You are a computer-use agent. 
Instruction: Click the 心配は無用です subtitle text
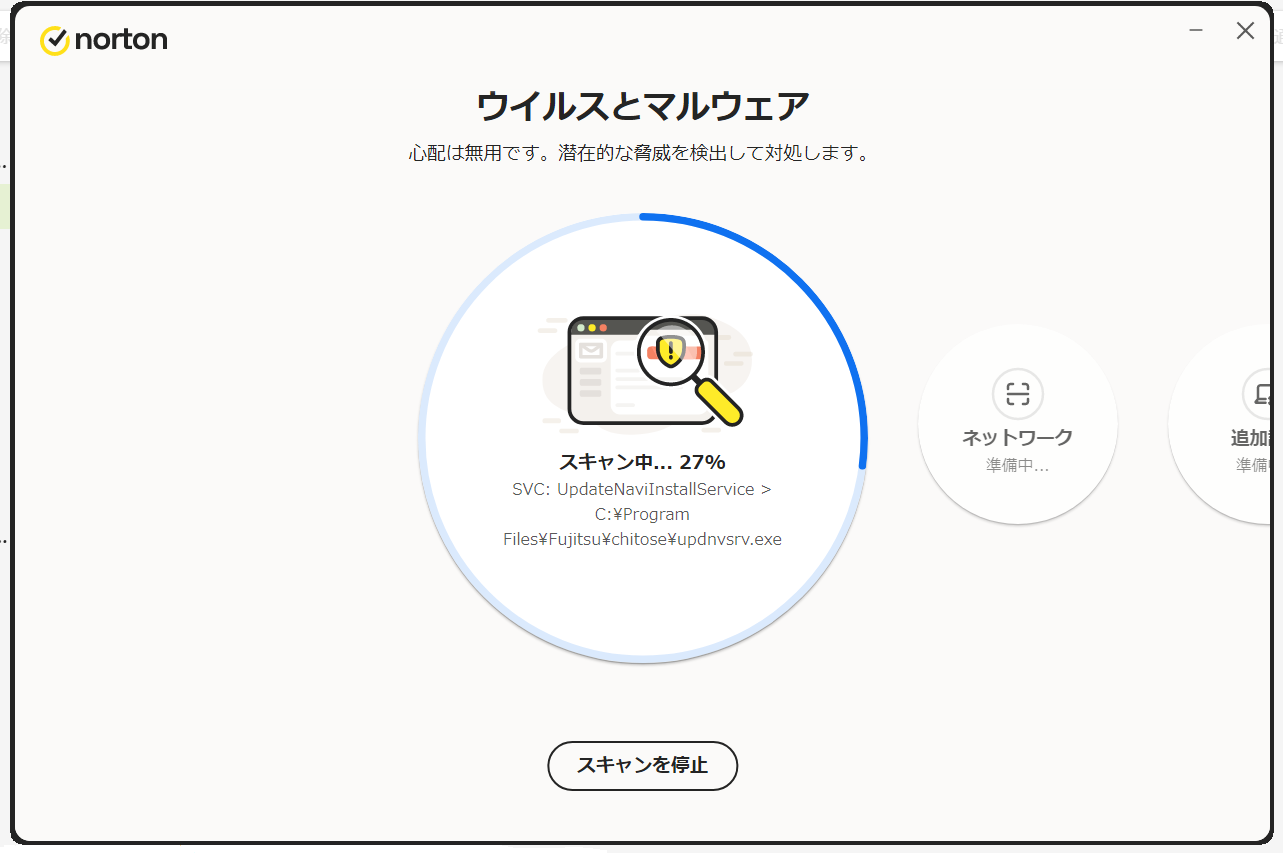point(642,154)
